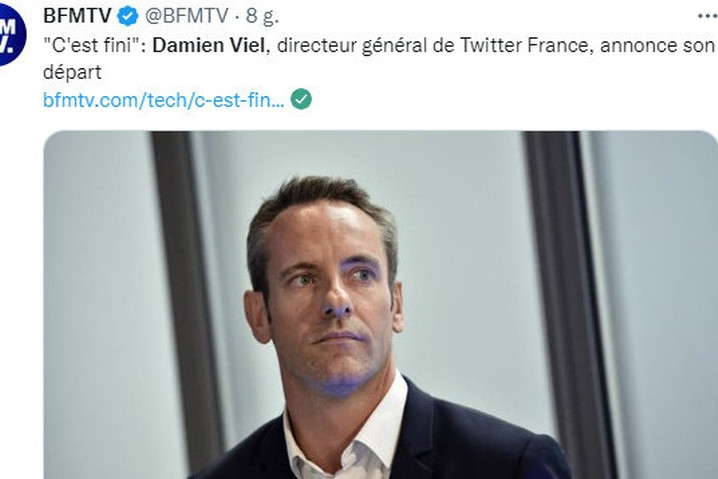The height and width of the screenshot is (479, 718).
Task: Click the blue verified badge beside BFMTV
Action: point(128,16)
